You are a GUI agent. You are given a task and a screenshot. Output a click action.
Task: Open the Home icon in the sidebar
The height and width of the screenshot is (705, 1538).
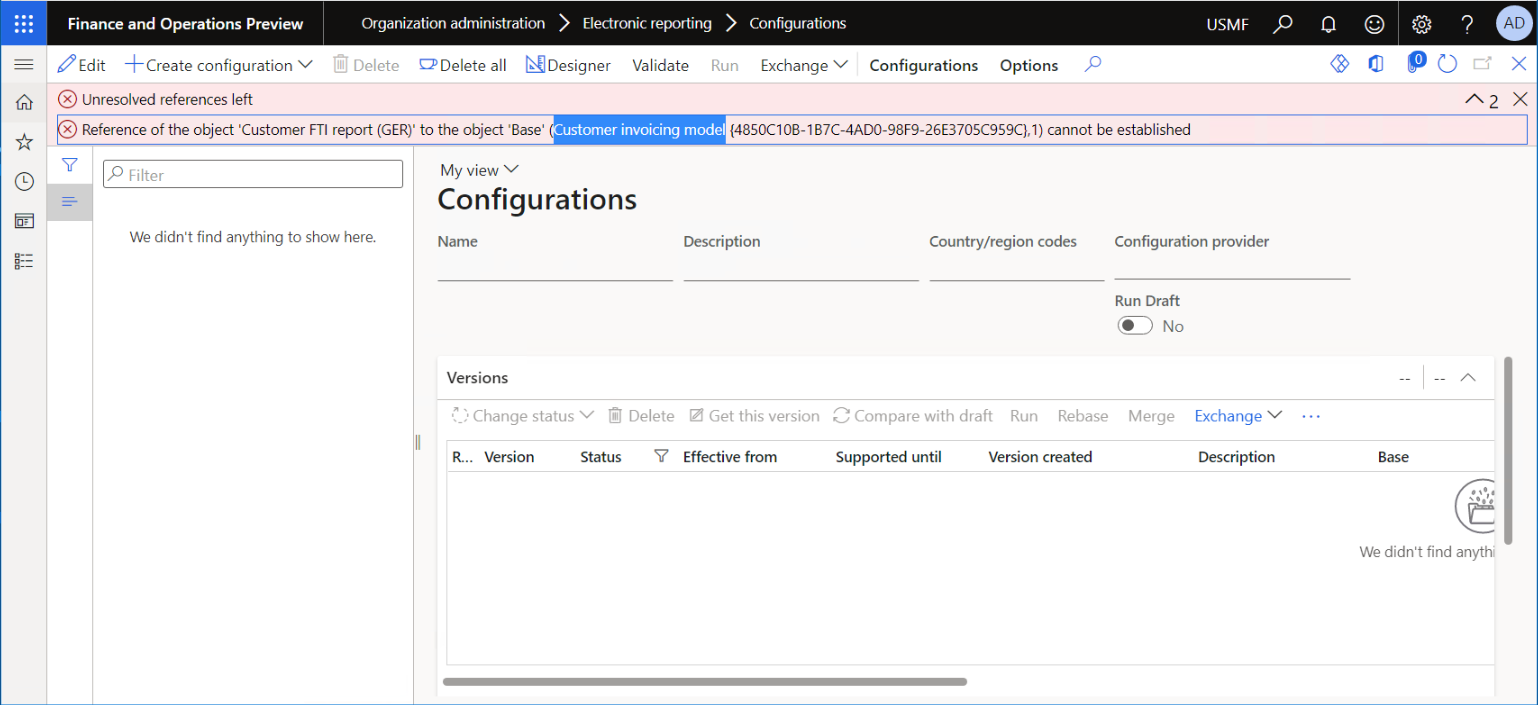[25, 101]
